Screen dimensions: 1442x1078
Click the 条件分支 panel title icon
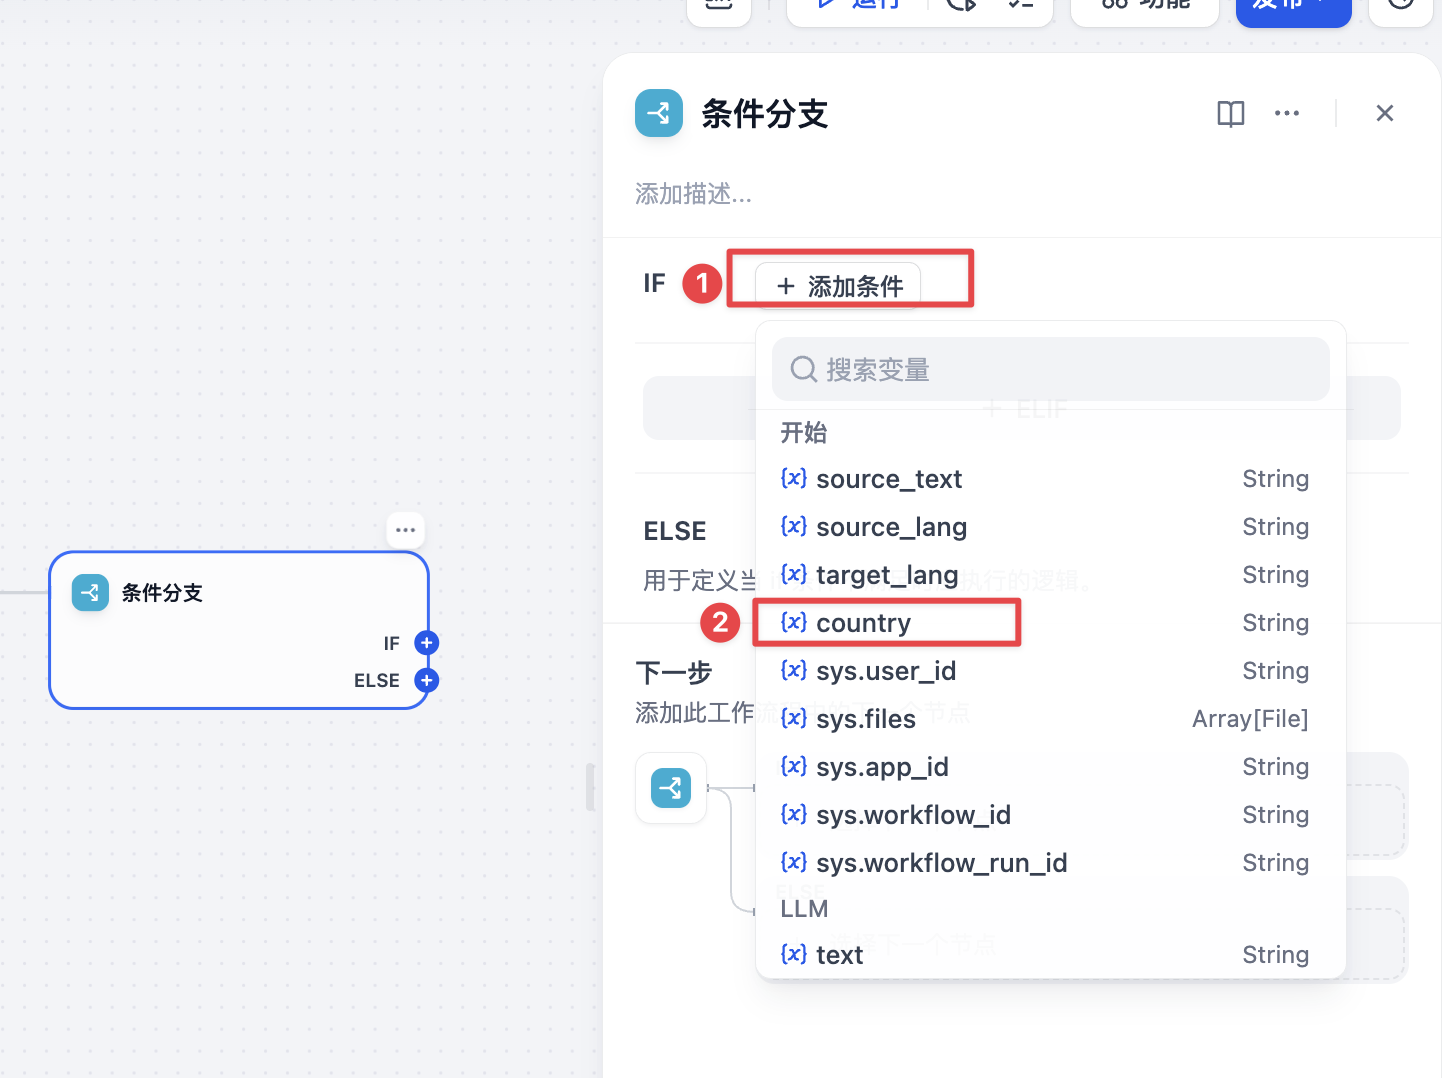pos(659,114)
